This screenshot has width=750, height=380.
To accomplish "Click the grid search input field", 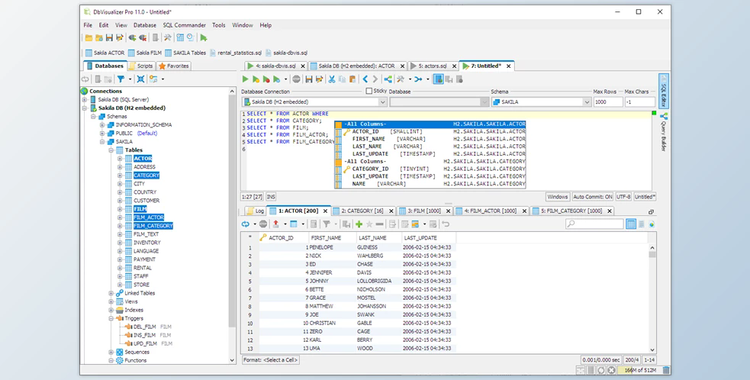I will coord(595,224).
